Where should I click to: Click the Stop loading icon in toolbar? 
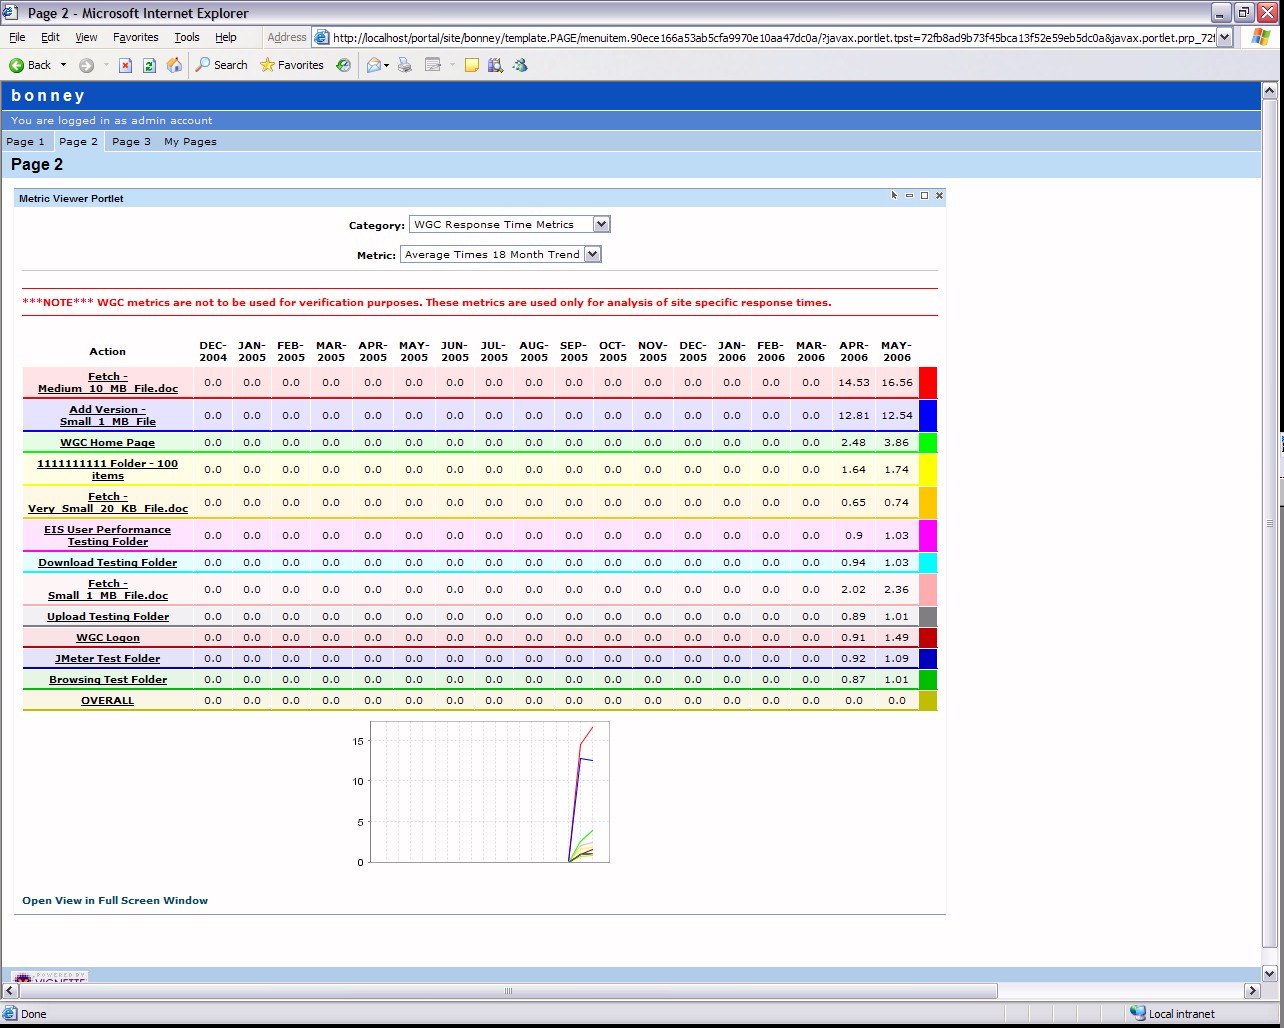coord(125,65)
